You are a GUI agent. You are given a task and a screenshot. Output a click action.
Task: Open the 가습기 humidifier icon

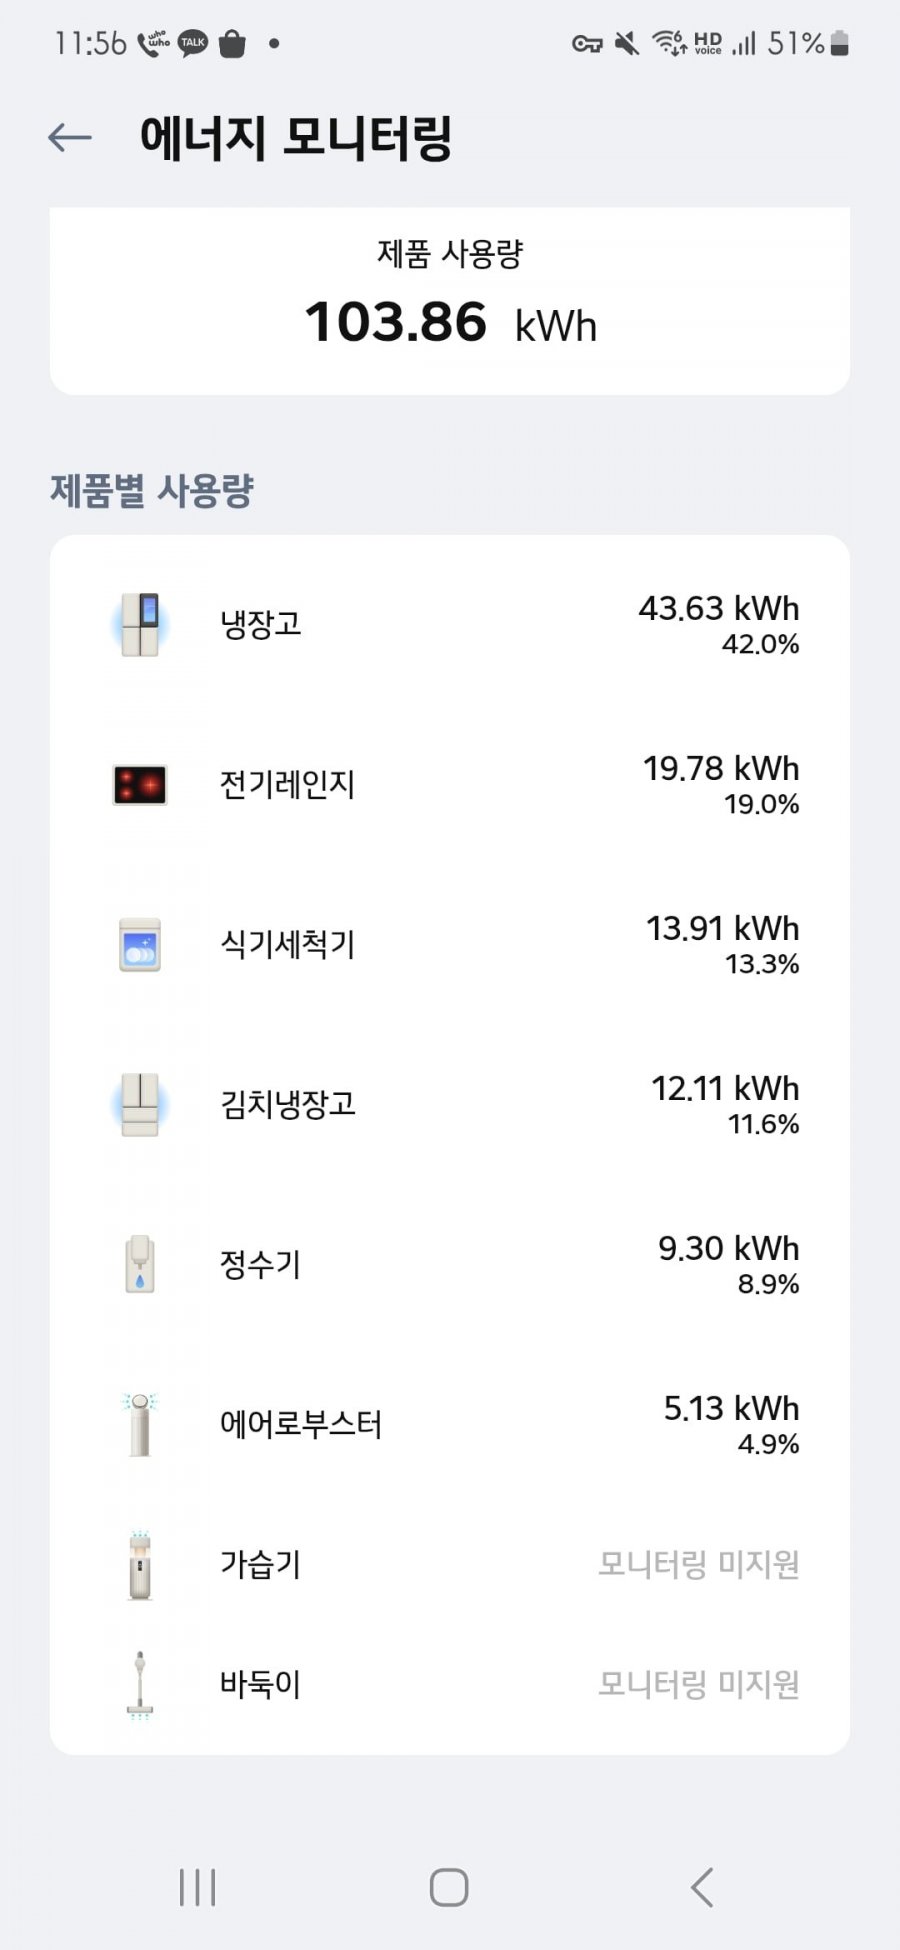[x=140, y=1565]
